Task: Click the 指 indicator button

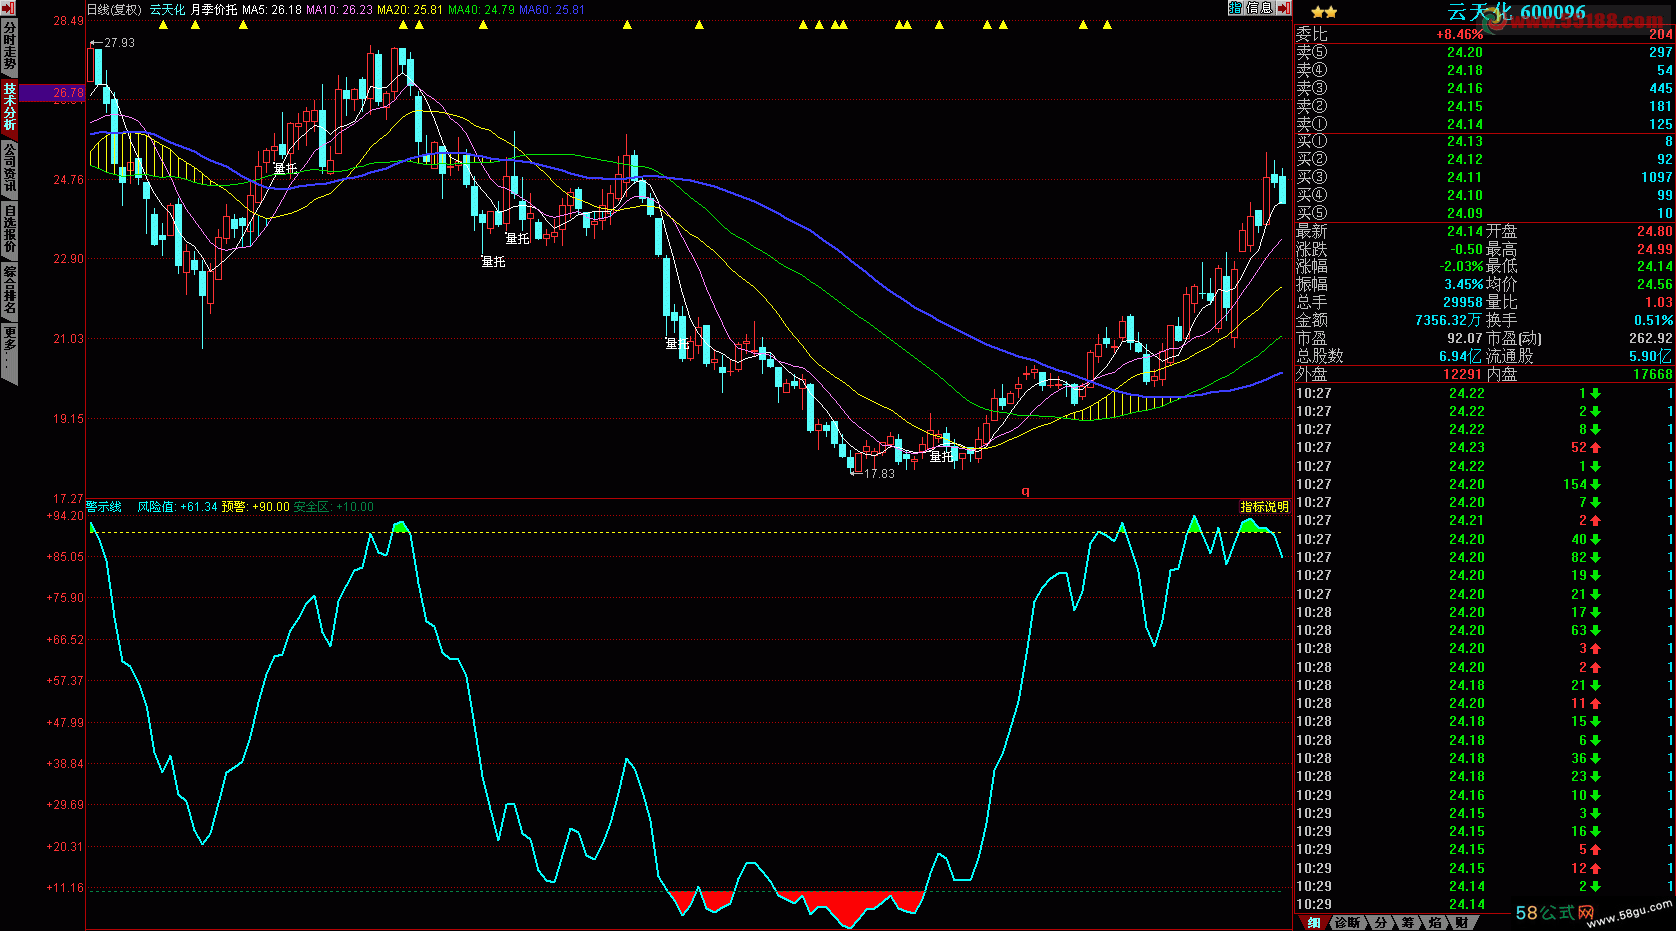Action: pos(1235,8)
